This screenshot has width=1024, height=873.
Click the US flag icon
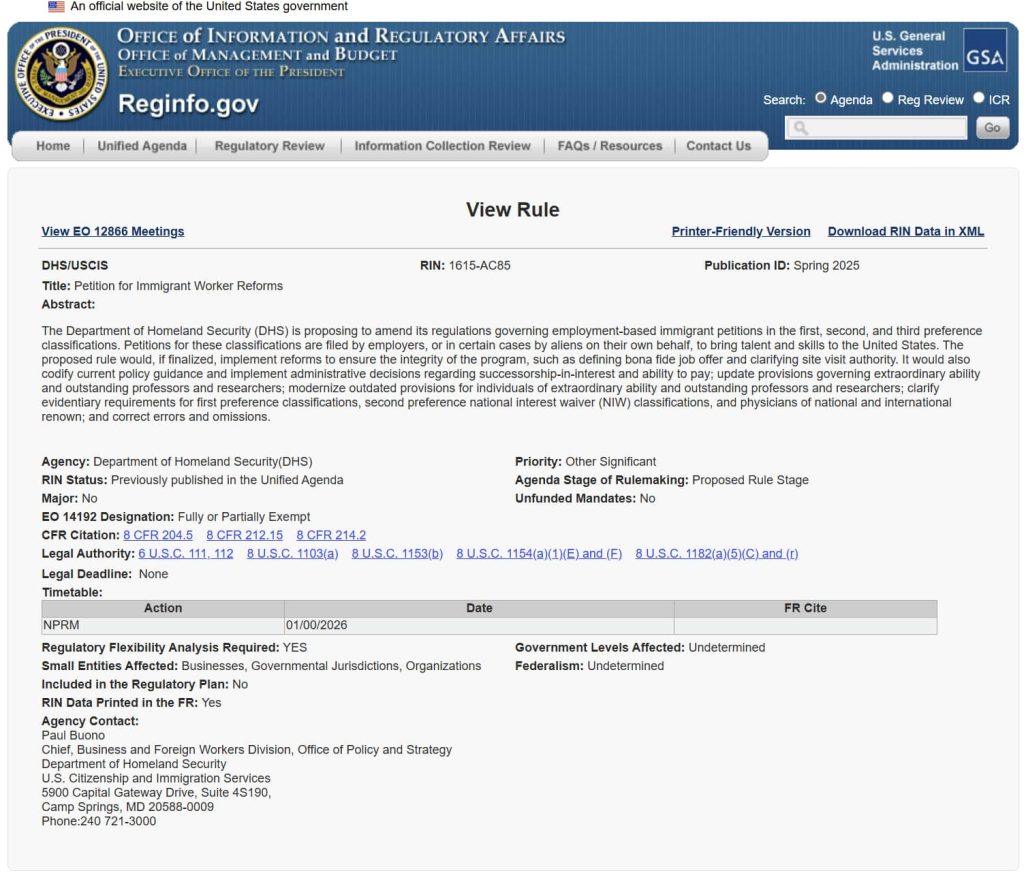click(x=56, y=7)
